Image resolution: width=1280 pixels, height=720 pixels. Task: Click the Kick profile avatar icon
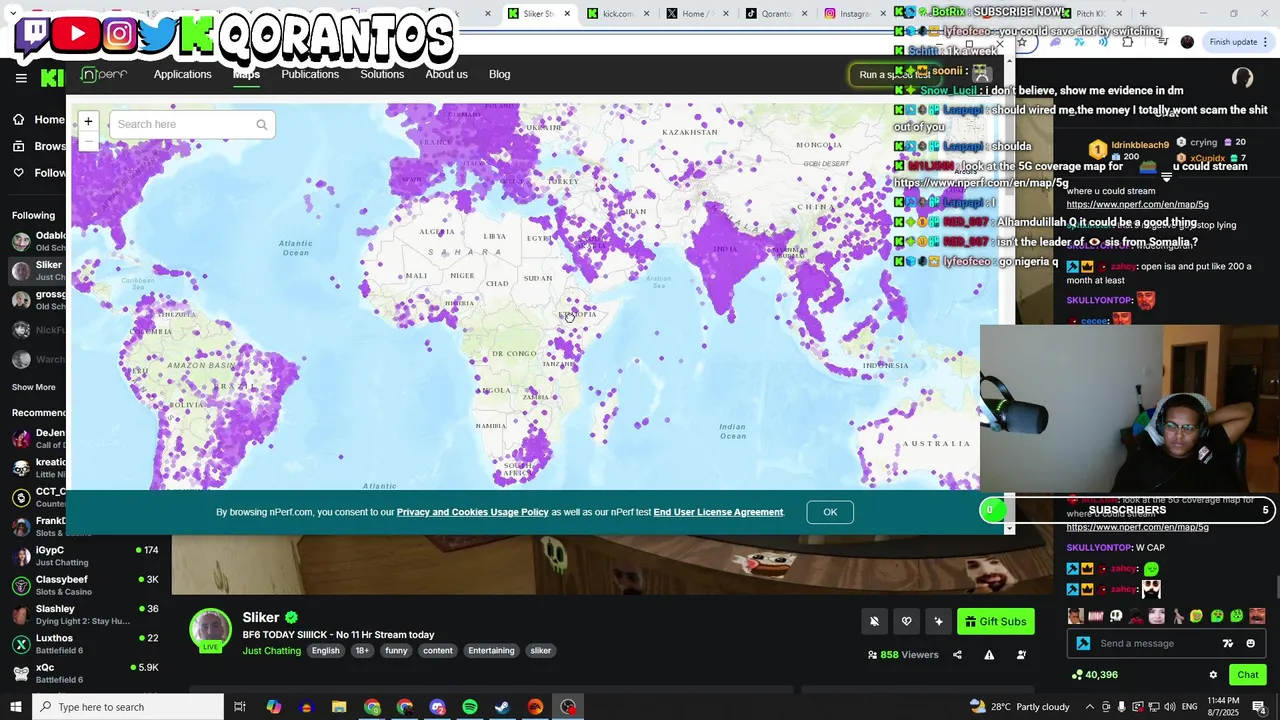(x=1242, y=77)
